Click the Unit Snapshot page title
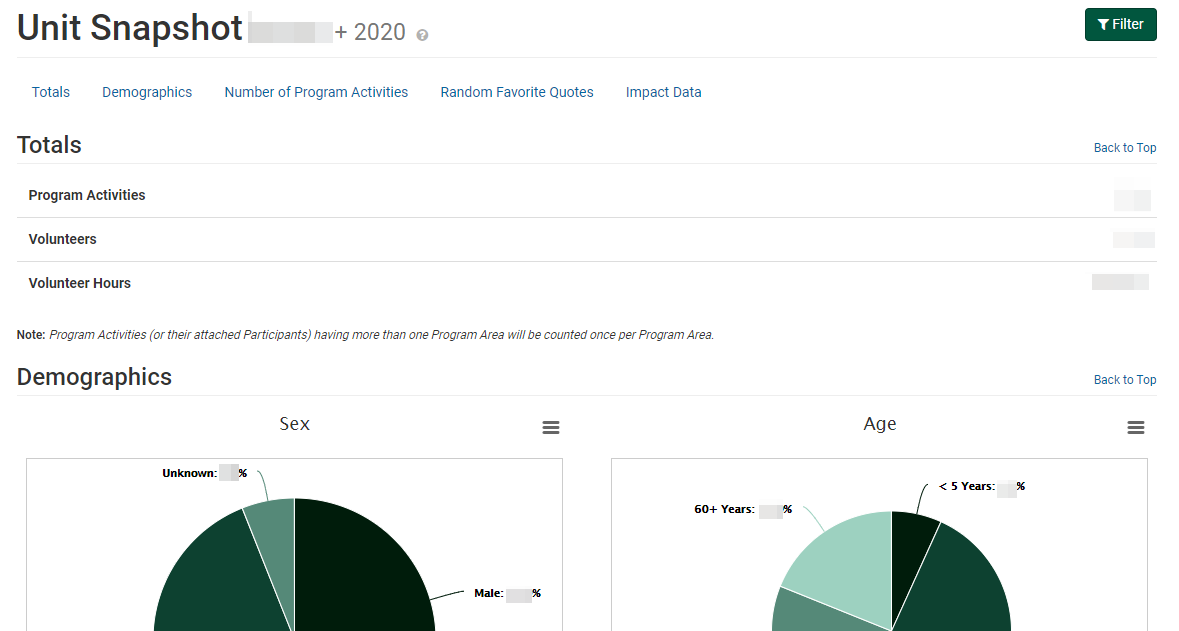 coord(128,27)
